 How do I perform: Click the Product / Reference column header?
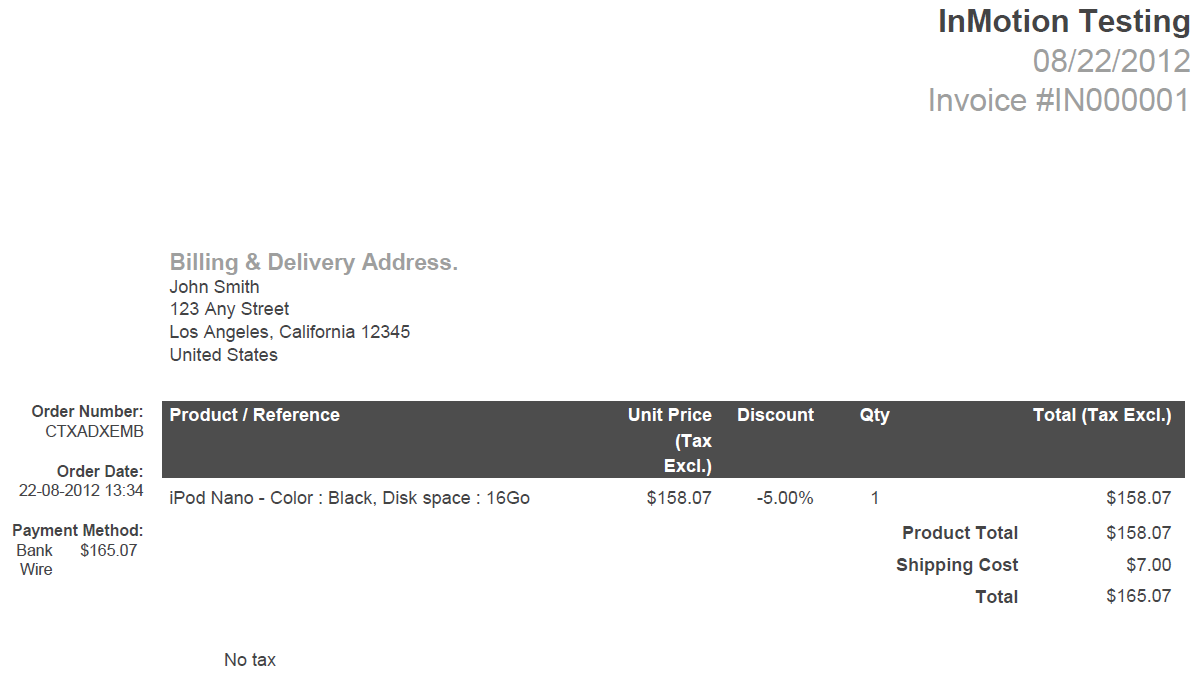[x=254, y=415]
